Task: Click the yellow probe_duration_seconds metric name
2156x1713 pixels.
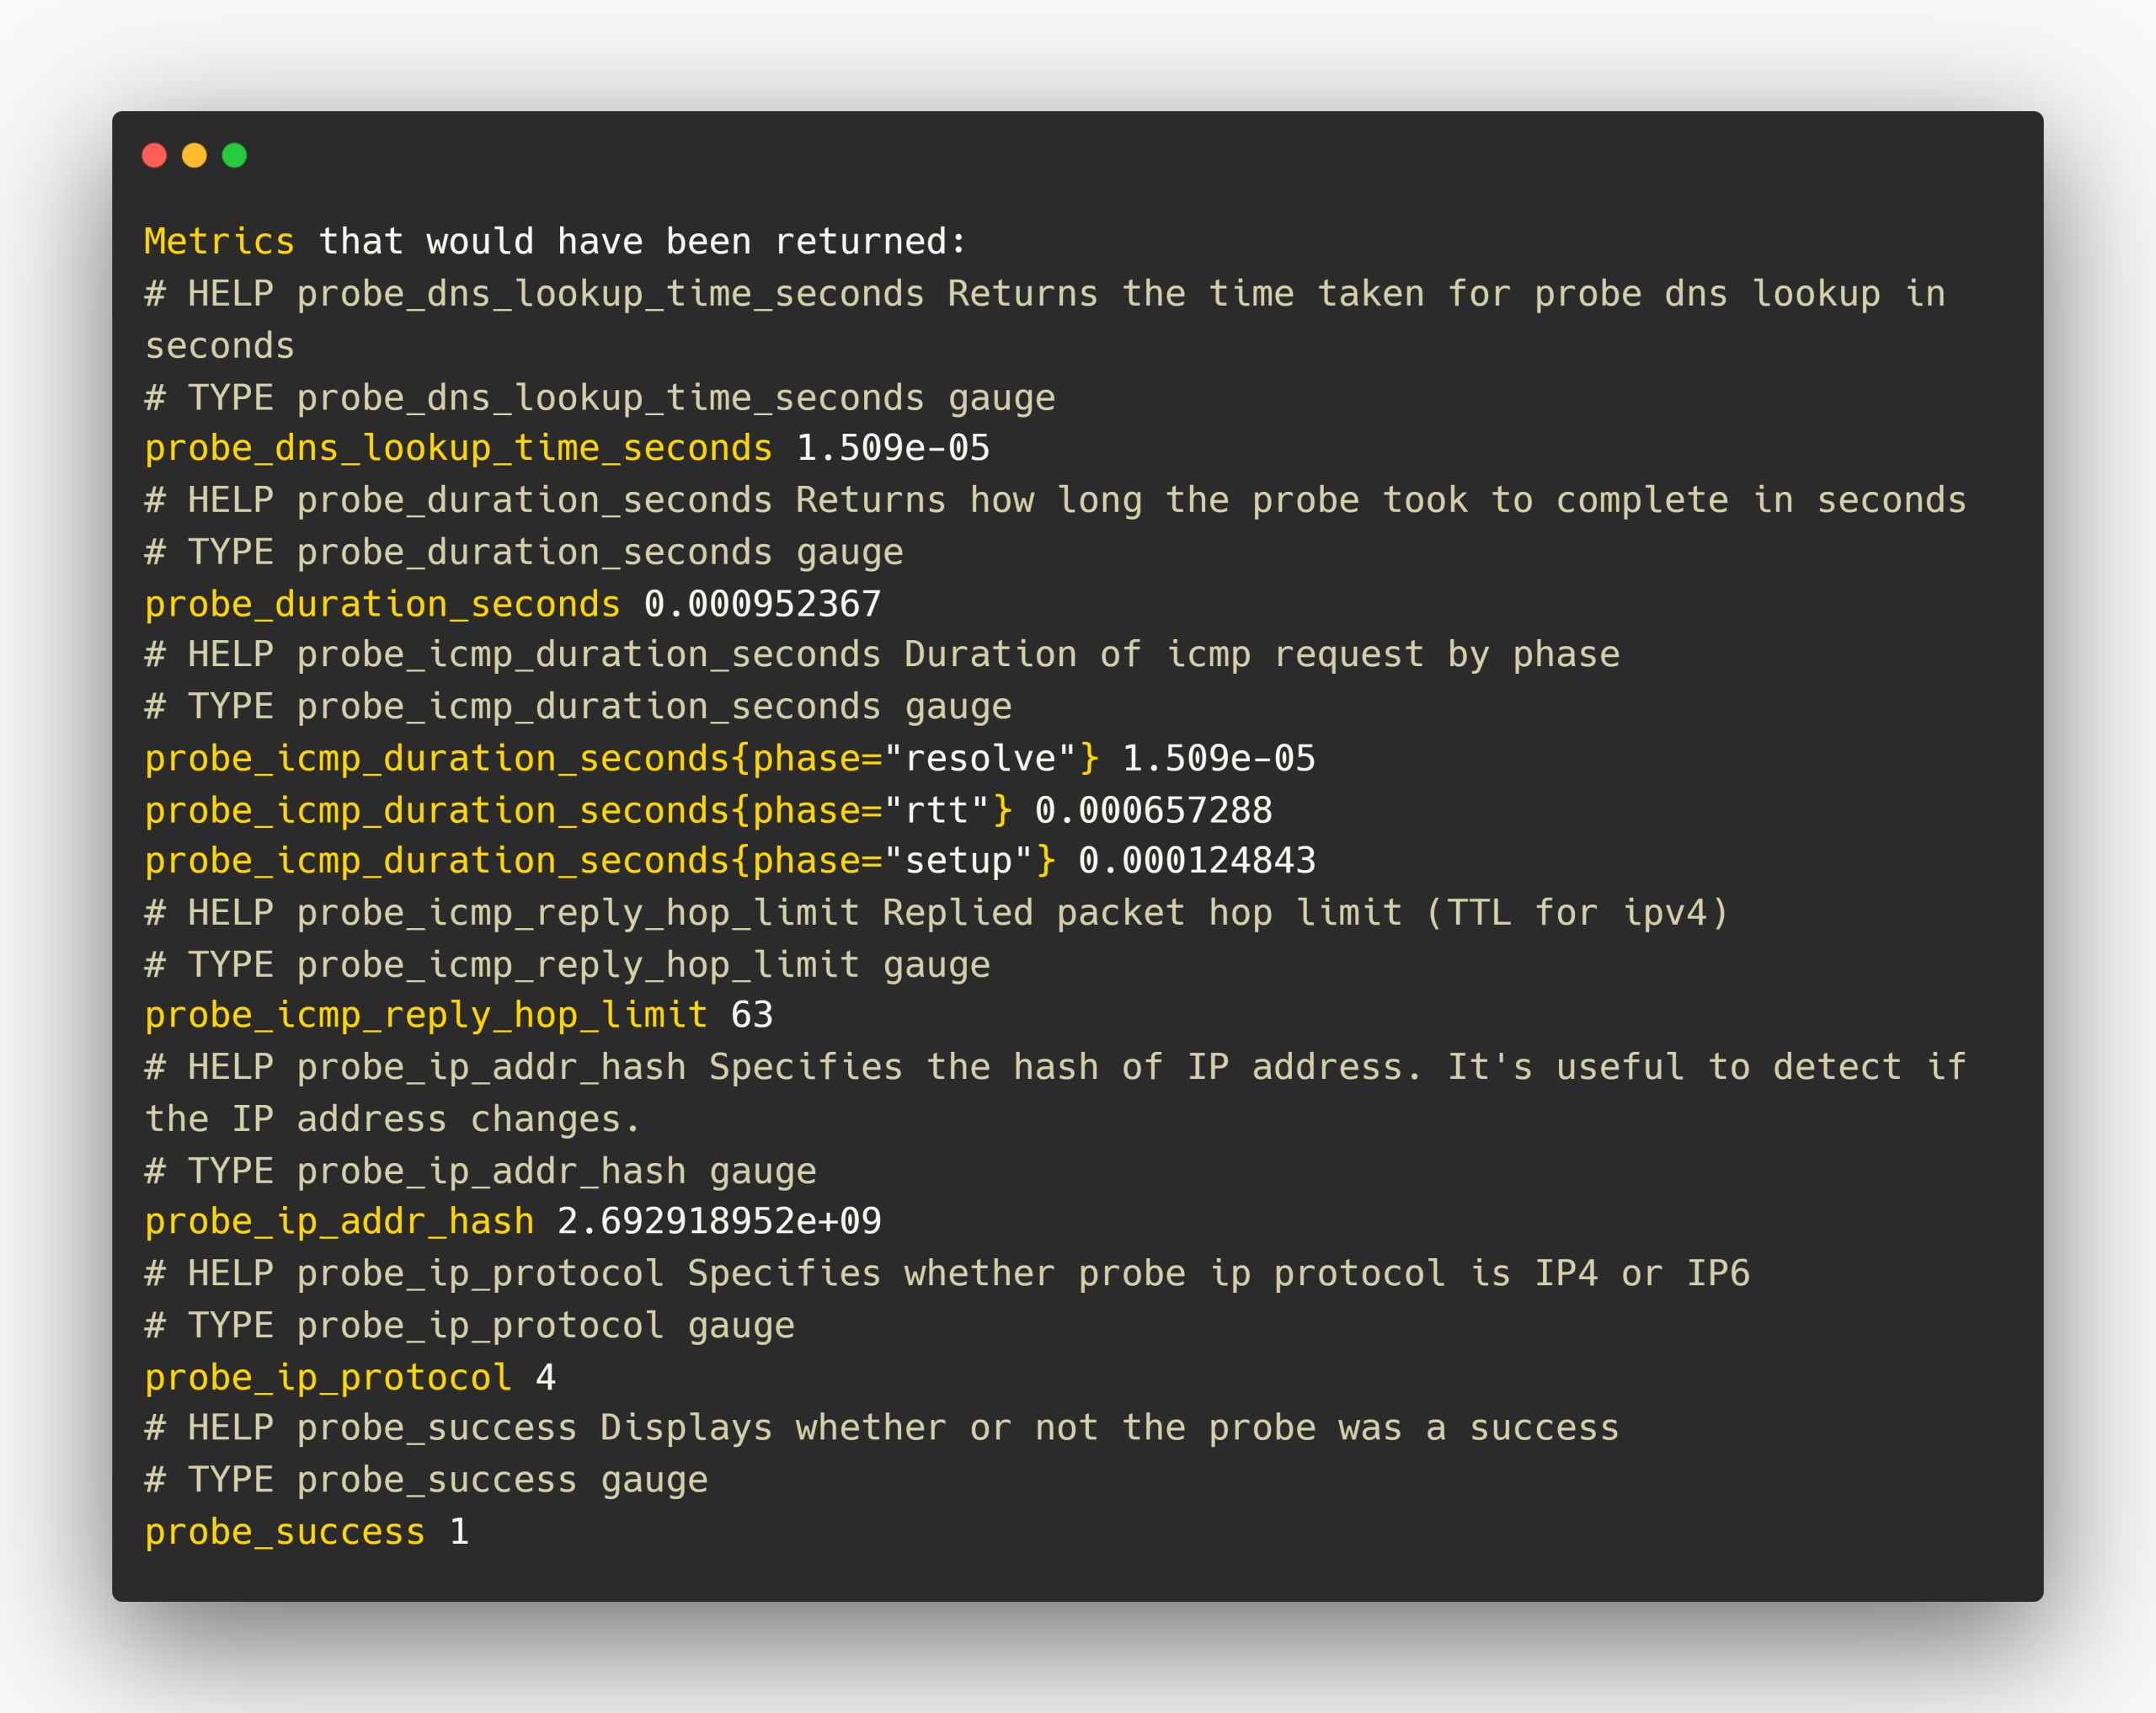Action: coord(382,604)
